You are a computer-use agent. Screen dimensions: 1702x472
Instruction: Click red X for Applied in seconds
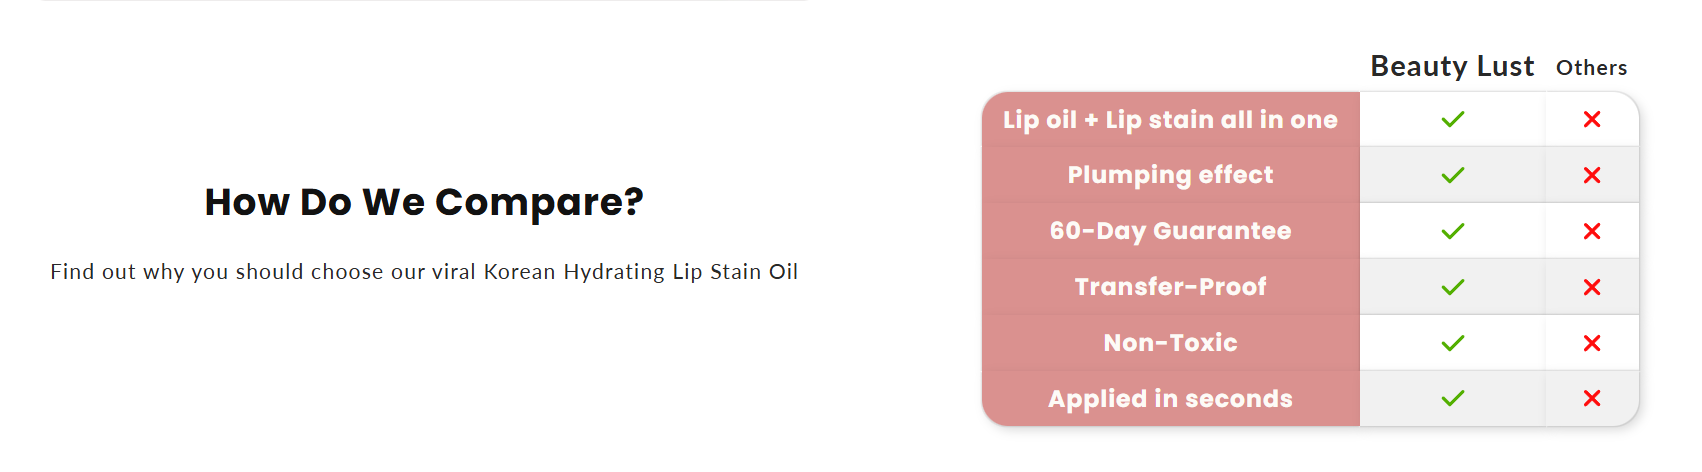[x=1592, y=399]
